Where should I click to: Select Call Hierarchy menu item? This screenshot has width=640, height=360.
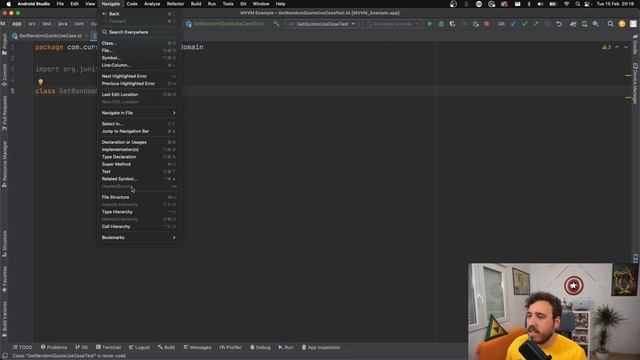pos(139,227)
